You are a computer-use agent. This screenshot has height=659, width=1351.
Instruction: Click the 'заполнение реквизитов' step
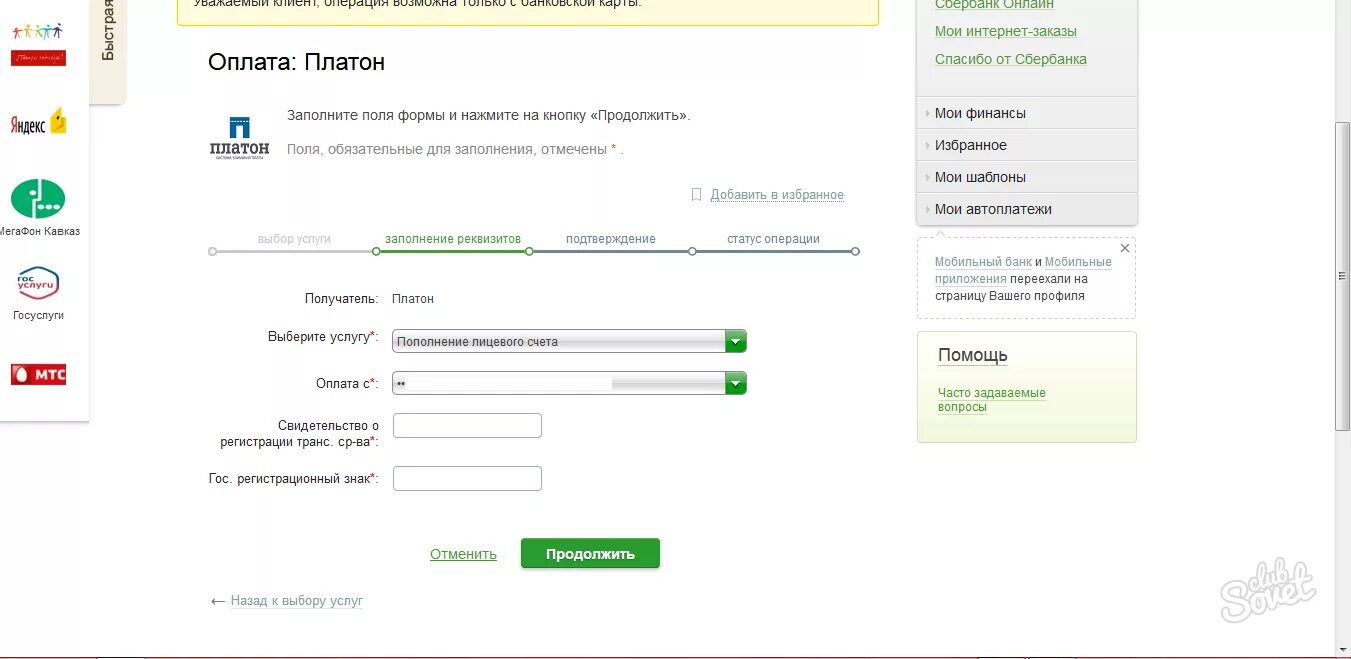coord(453,239)
